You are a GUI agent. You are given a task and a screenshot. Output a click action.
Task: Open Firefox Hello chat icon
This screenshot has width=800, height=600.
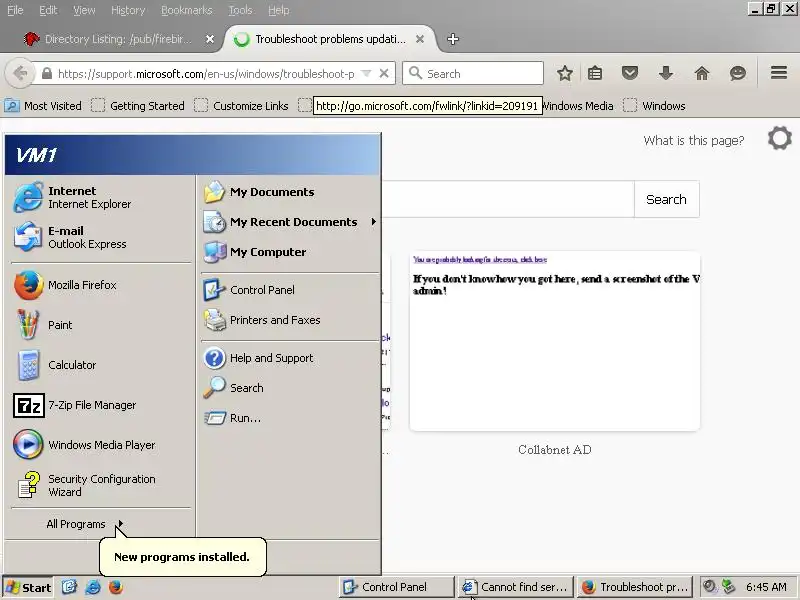click(x=737, y=73)
